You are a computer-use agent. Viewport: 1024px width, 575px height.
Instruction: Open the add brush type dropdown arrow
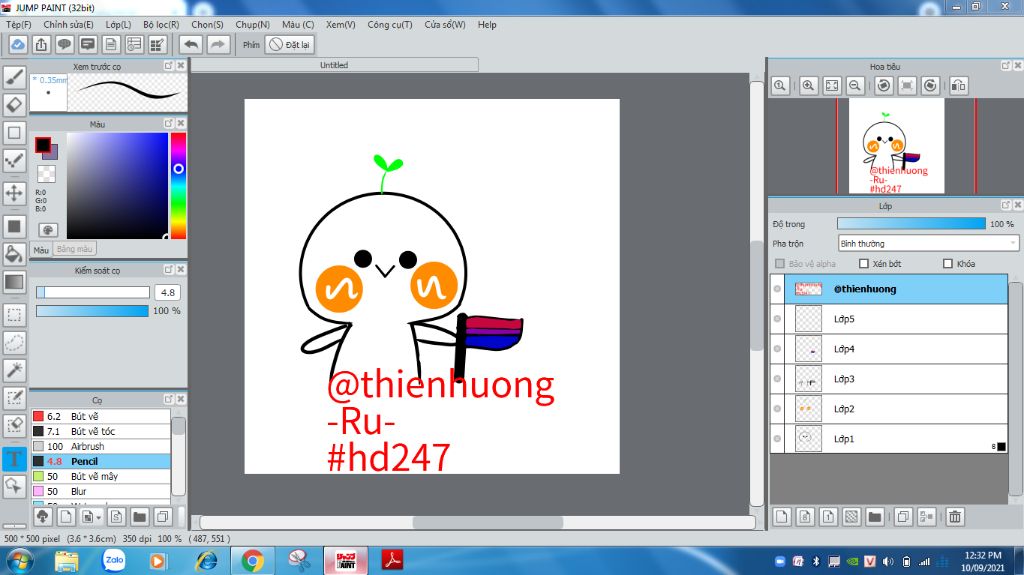(99, 518)
